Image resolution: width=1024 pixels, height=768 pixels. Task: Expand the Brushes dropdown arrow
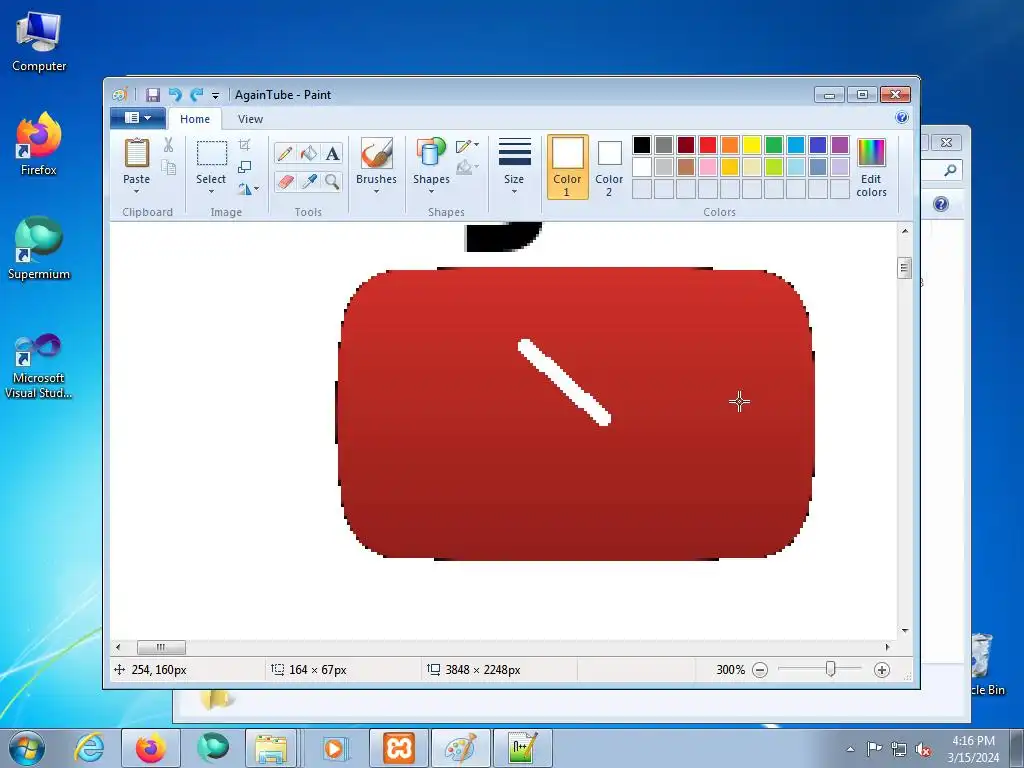coord(376,191)
